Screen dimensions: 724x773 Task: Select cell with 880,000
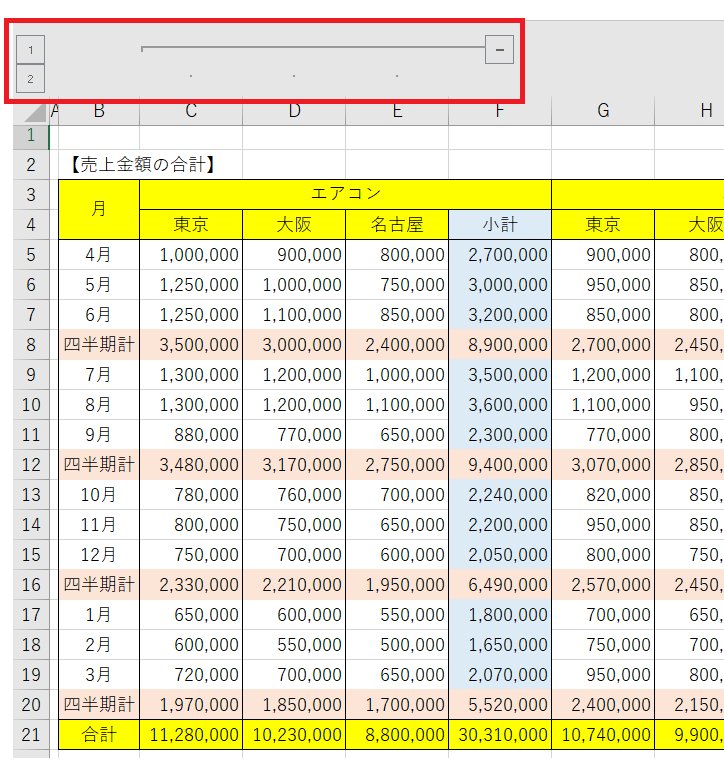(x=191, y=435)
